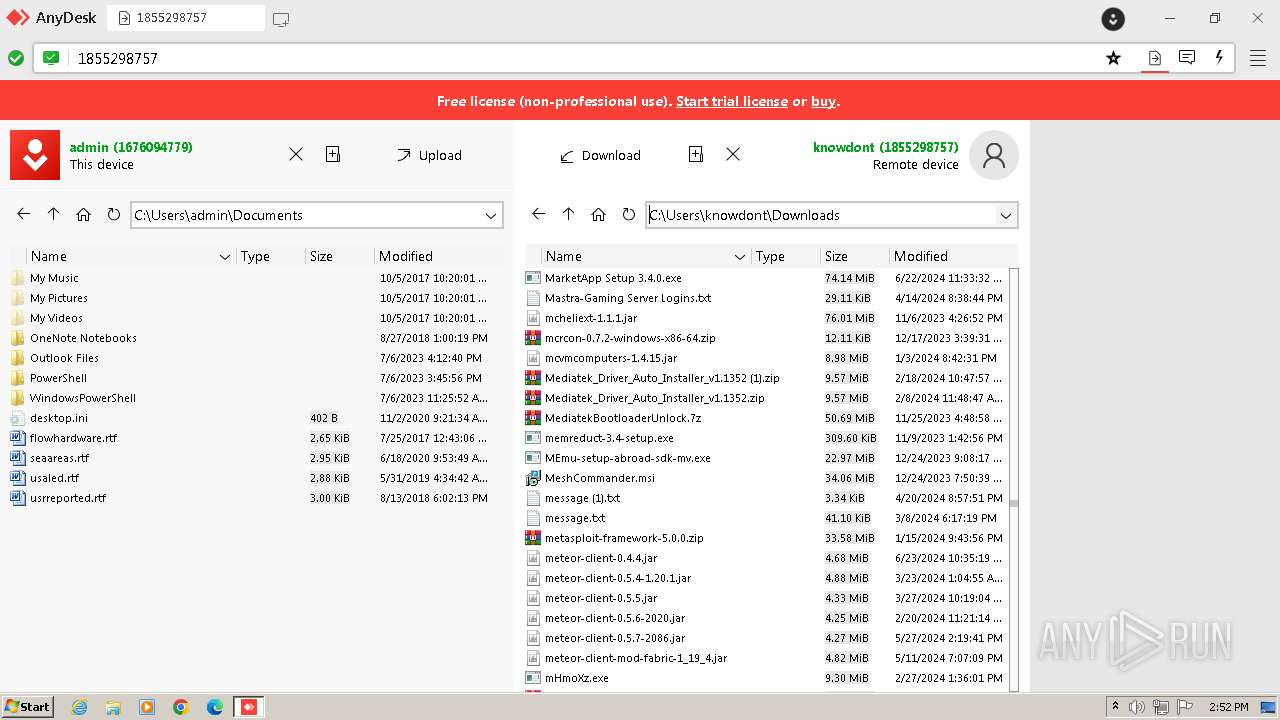The width and height of the screenshot is (1280, 720).
Task: Click the local device AnyDesk avatar icon
Action: [35, 155]
